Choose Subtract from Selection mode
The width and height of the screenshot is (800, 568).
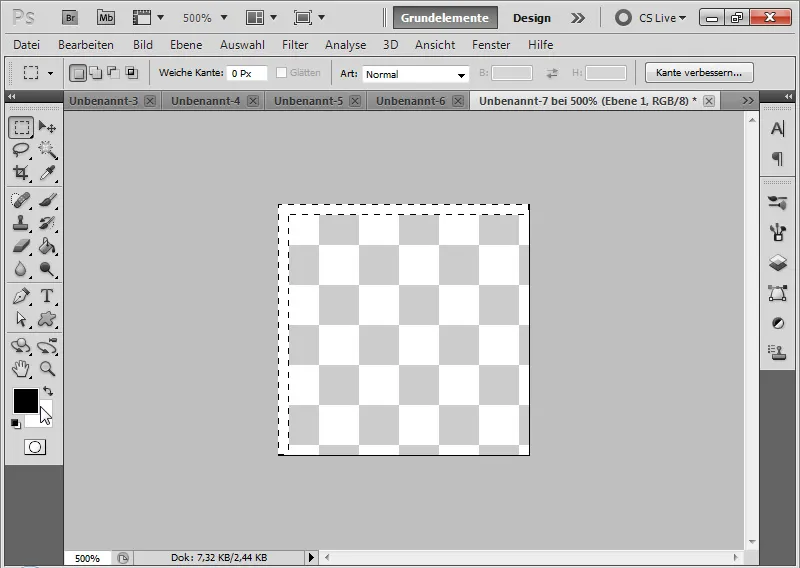point(113,73)
